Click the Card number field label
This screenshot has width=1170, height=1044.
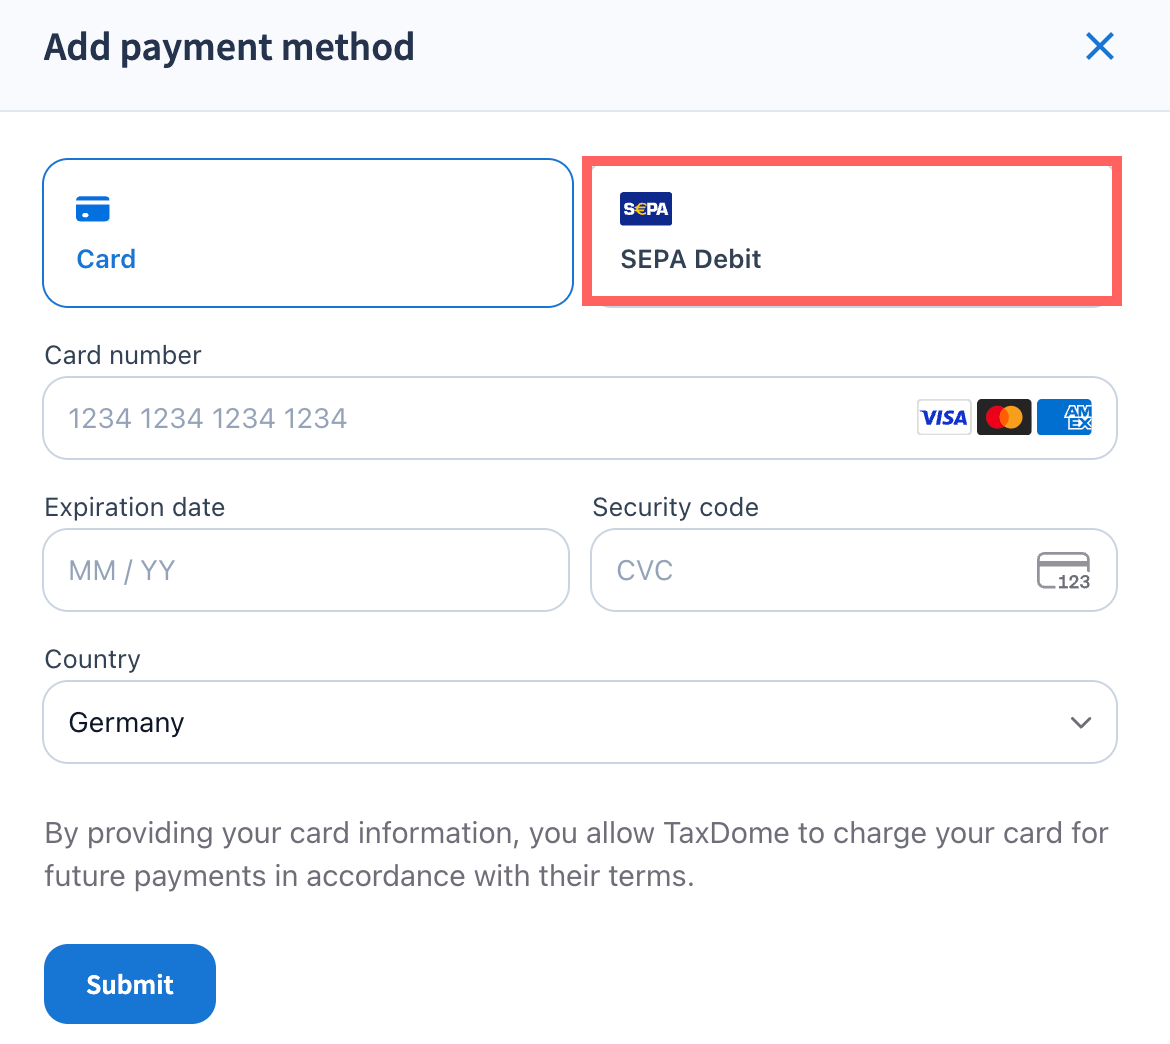(x=123, y=355)
